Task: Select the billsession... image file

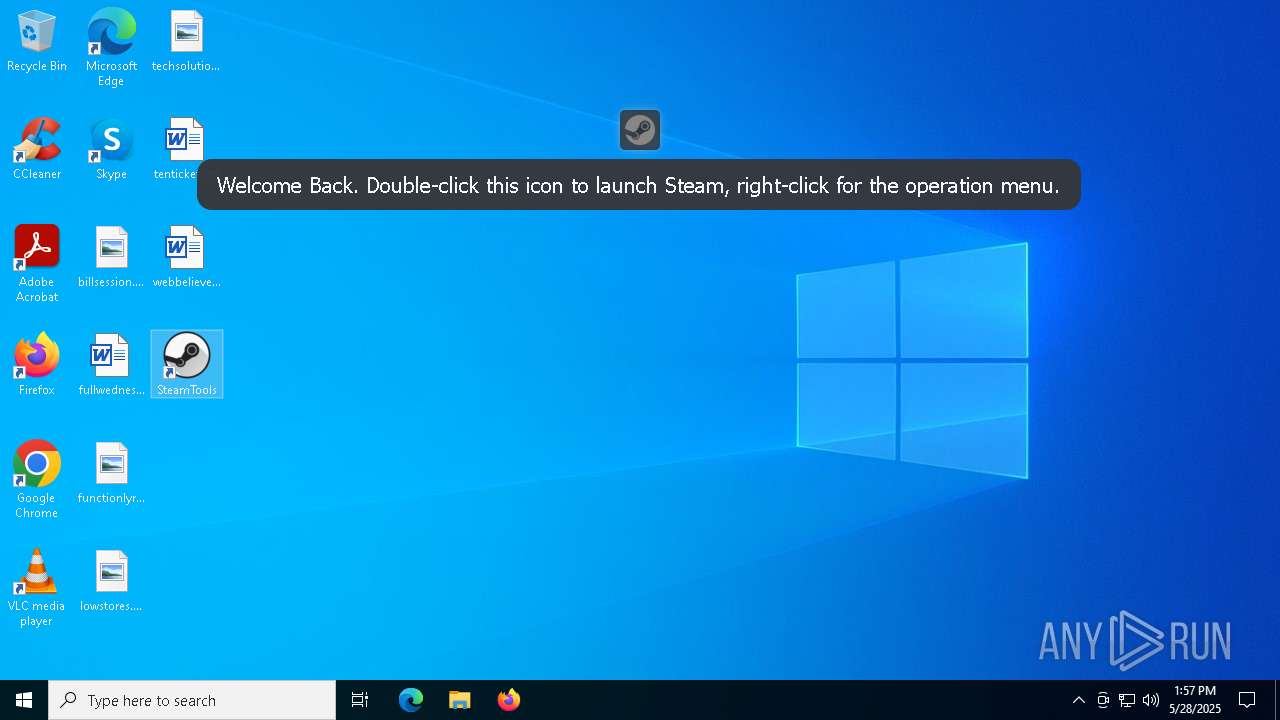Action: 111,258
